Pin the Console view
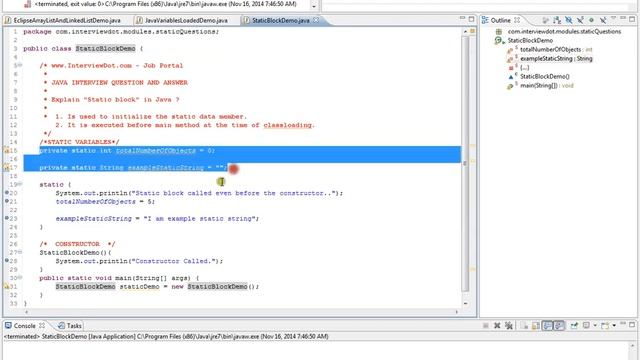This screenshot has height=360, width=640. (x=574, y=325)
